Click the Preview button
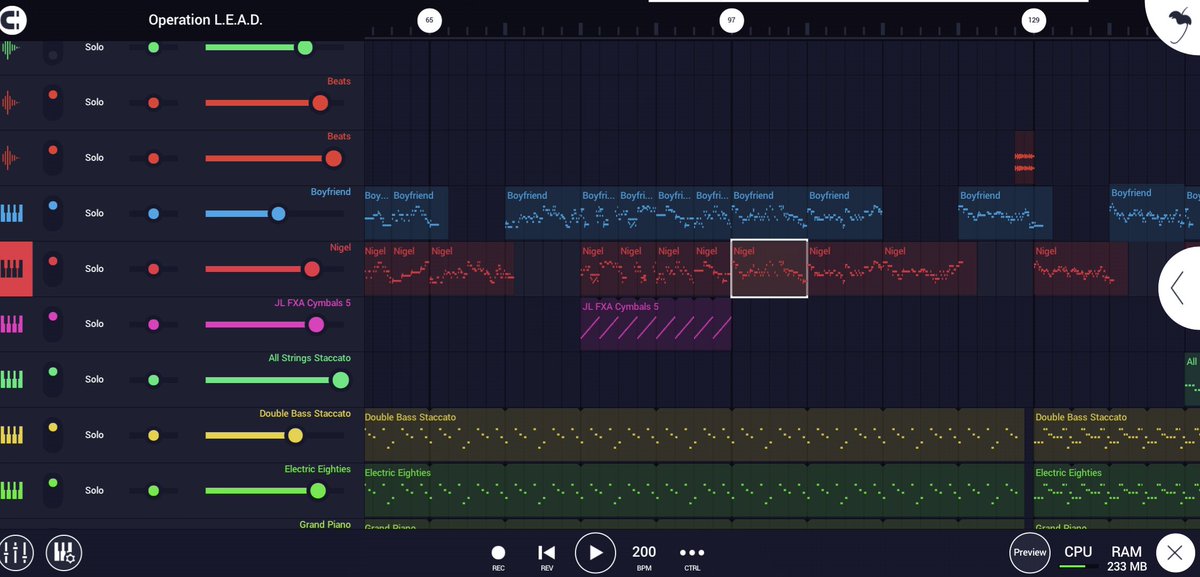The image size is (1200, 577). (x=1029, y=552)
